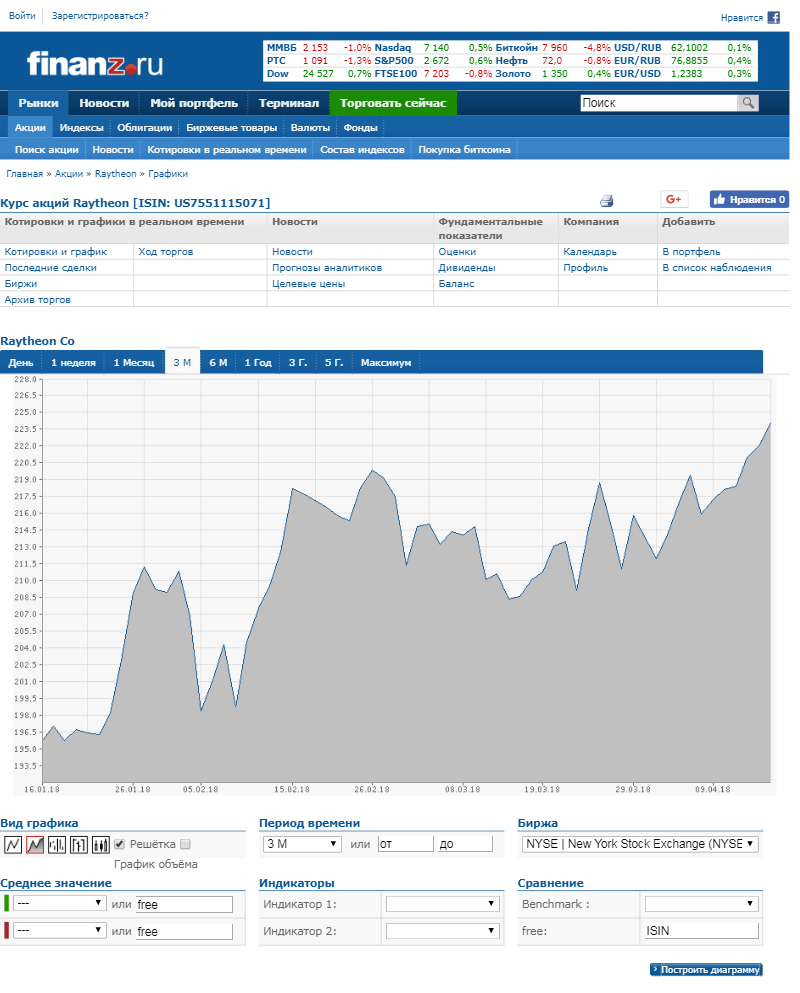
Task: Open the Терминал menu item
Action: (289, 103)
